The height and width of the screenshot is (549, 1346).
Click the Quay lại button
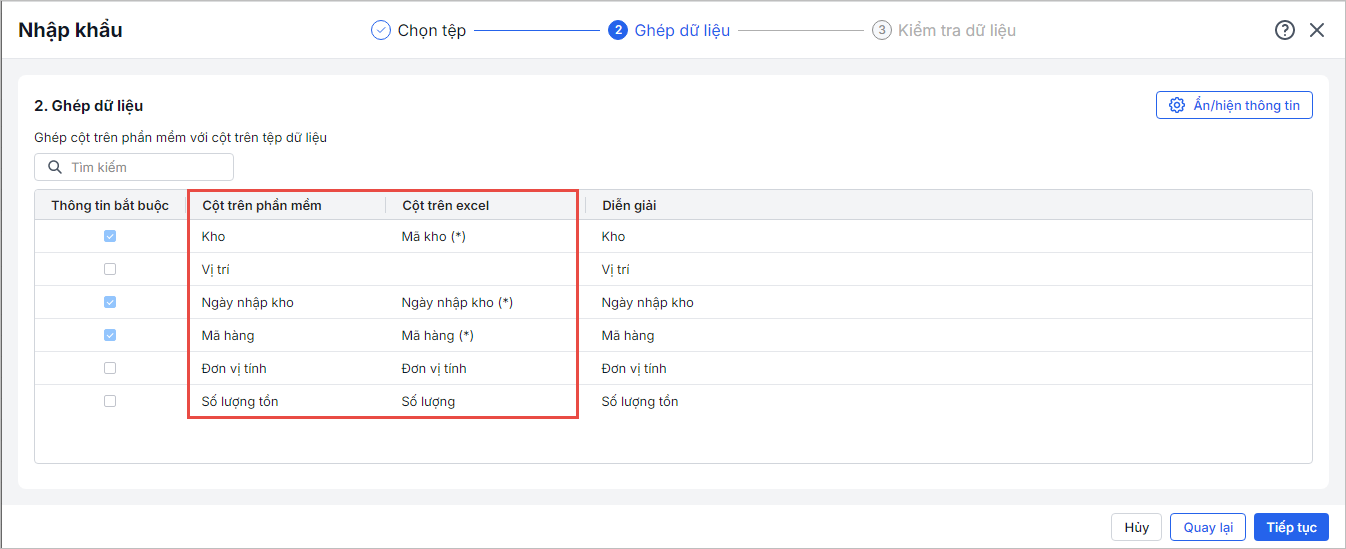coord(1208,527)
